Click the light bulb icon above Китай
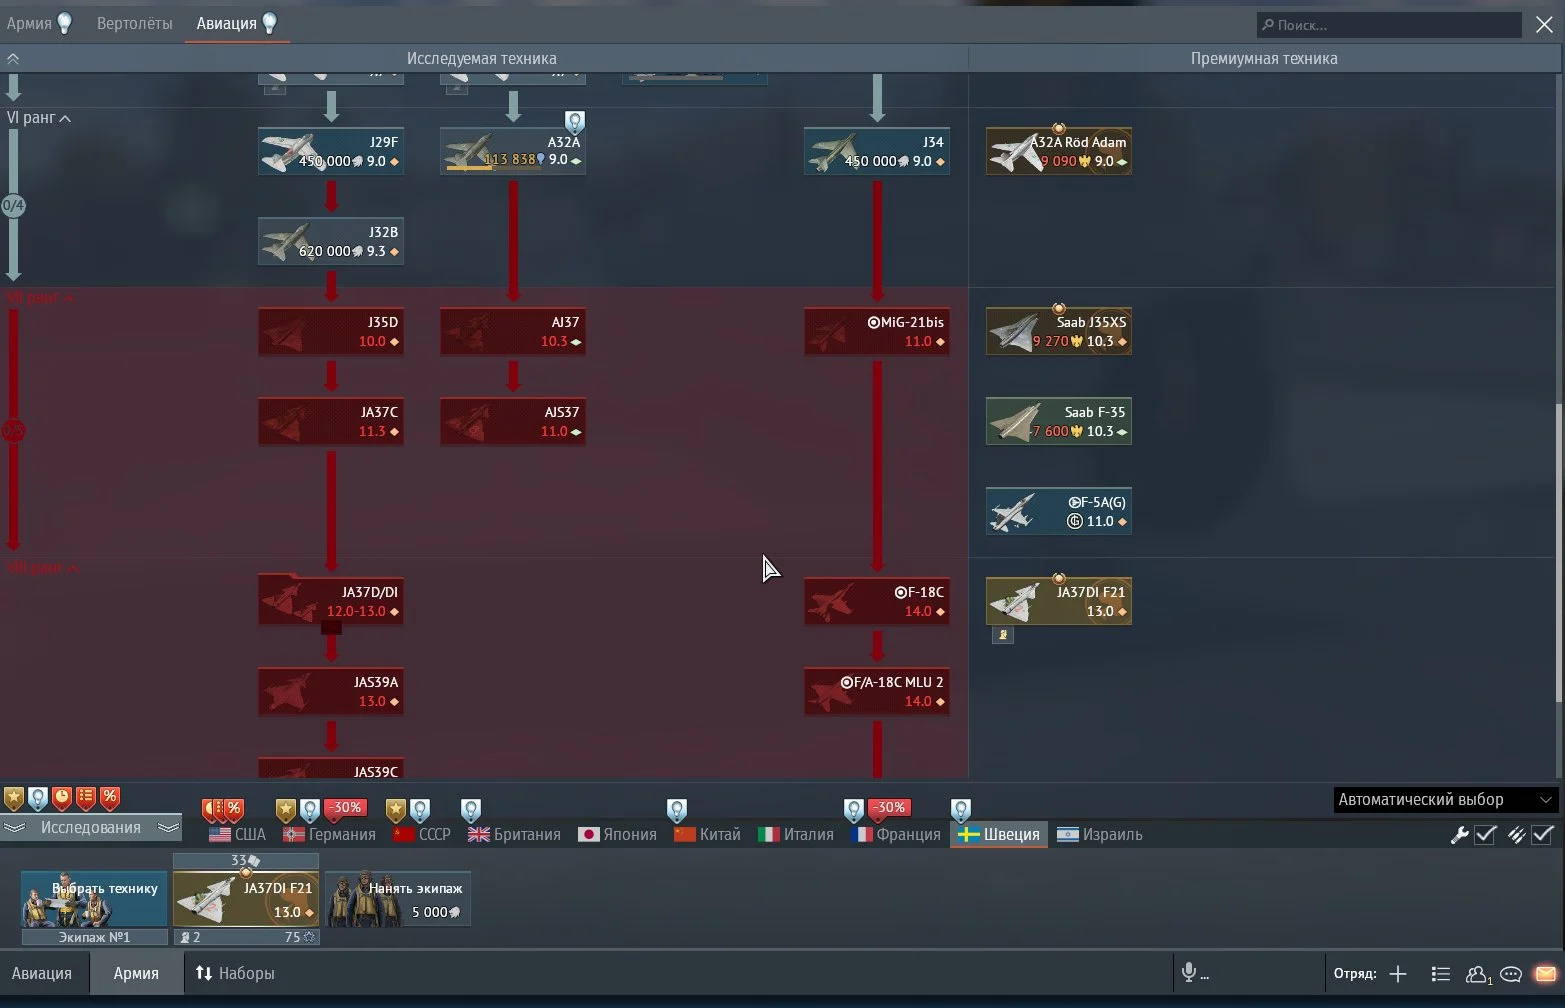Viewport: 1565px width, 1008px height. [677, 810]
